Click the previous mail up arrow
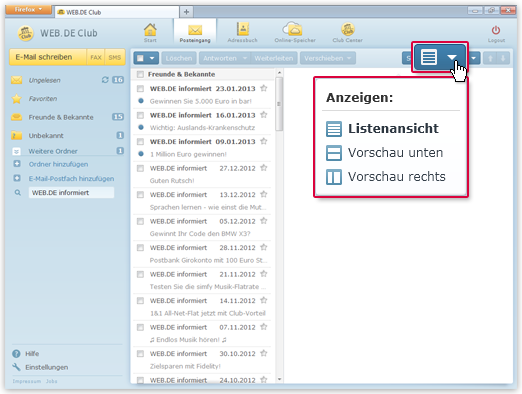522x394 pixels. [490, 58]
